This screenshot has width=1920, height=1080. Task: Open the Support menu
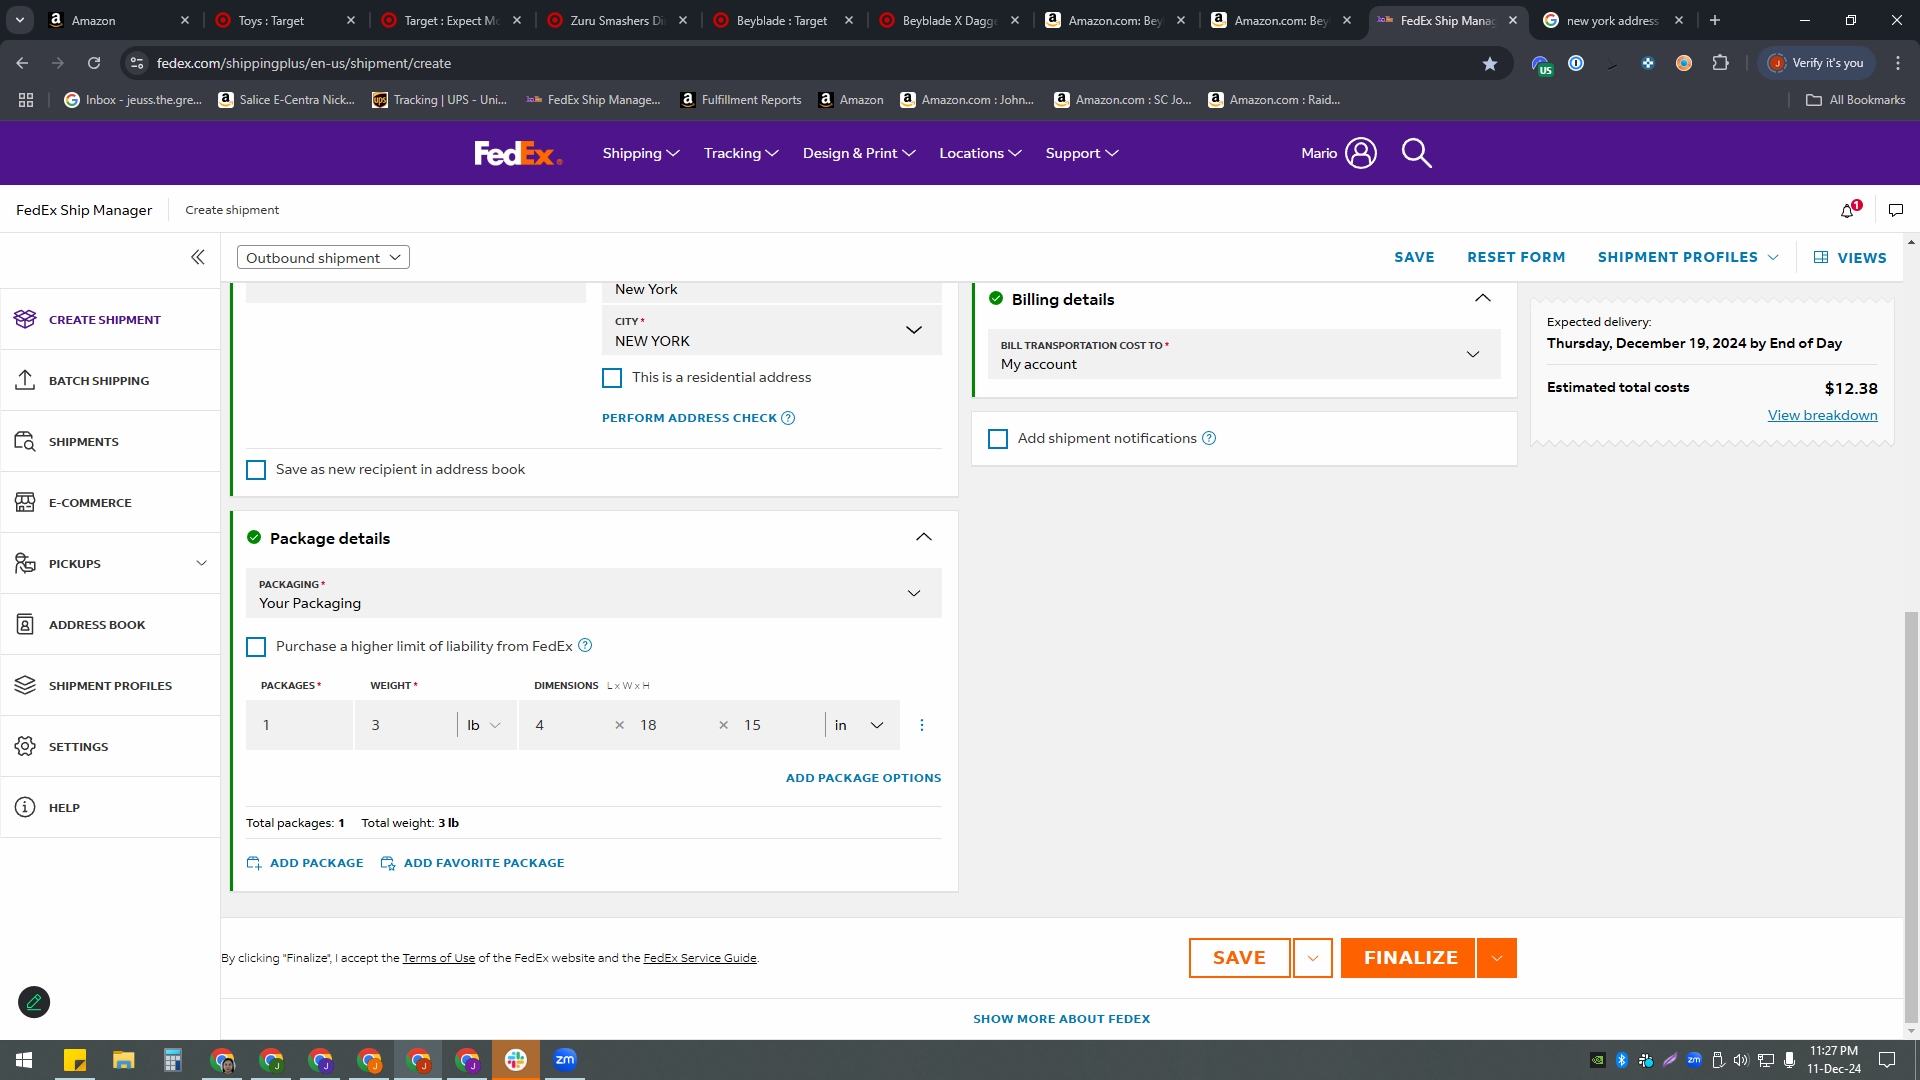(1082, 153)
